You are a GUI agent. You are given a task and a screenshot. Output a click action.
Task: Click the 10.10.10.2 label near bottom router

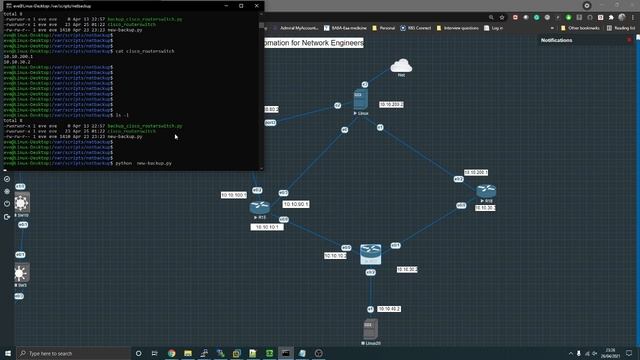click(x=335, y=256)
